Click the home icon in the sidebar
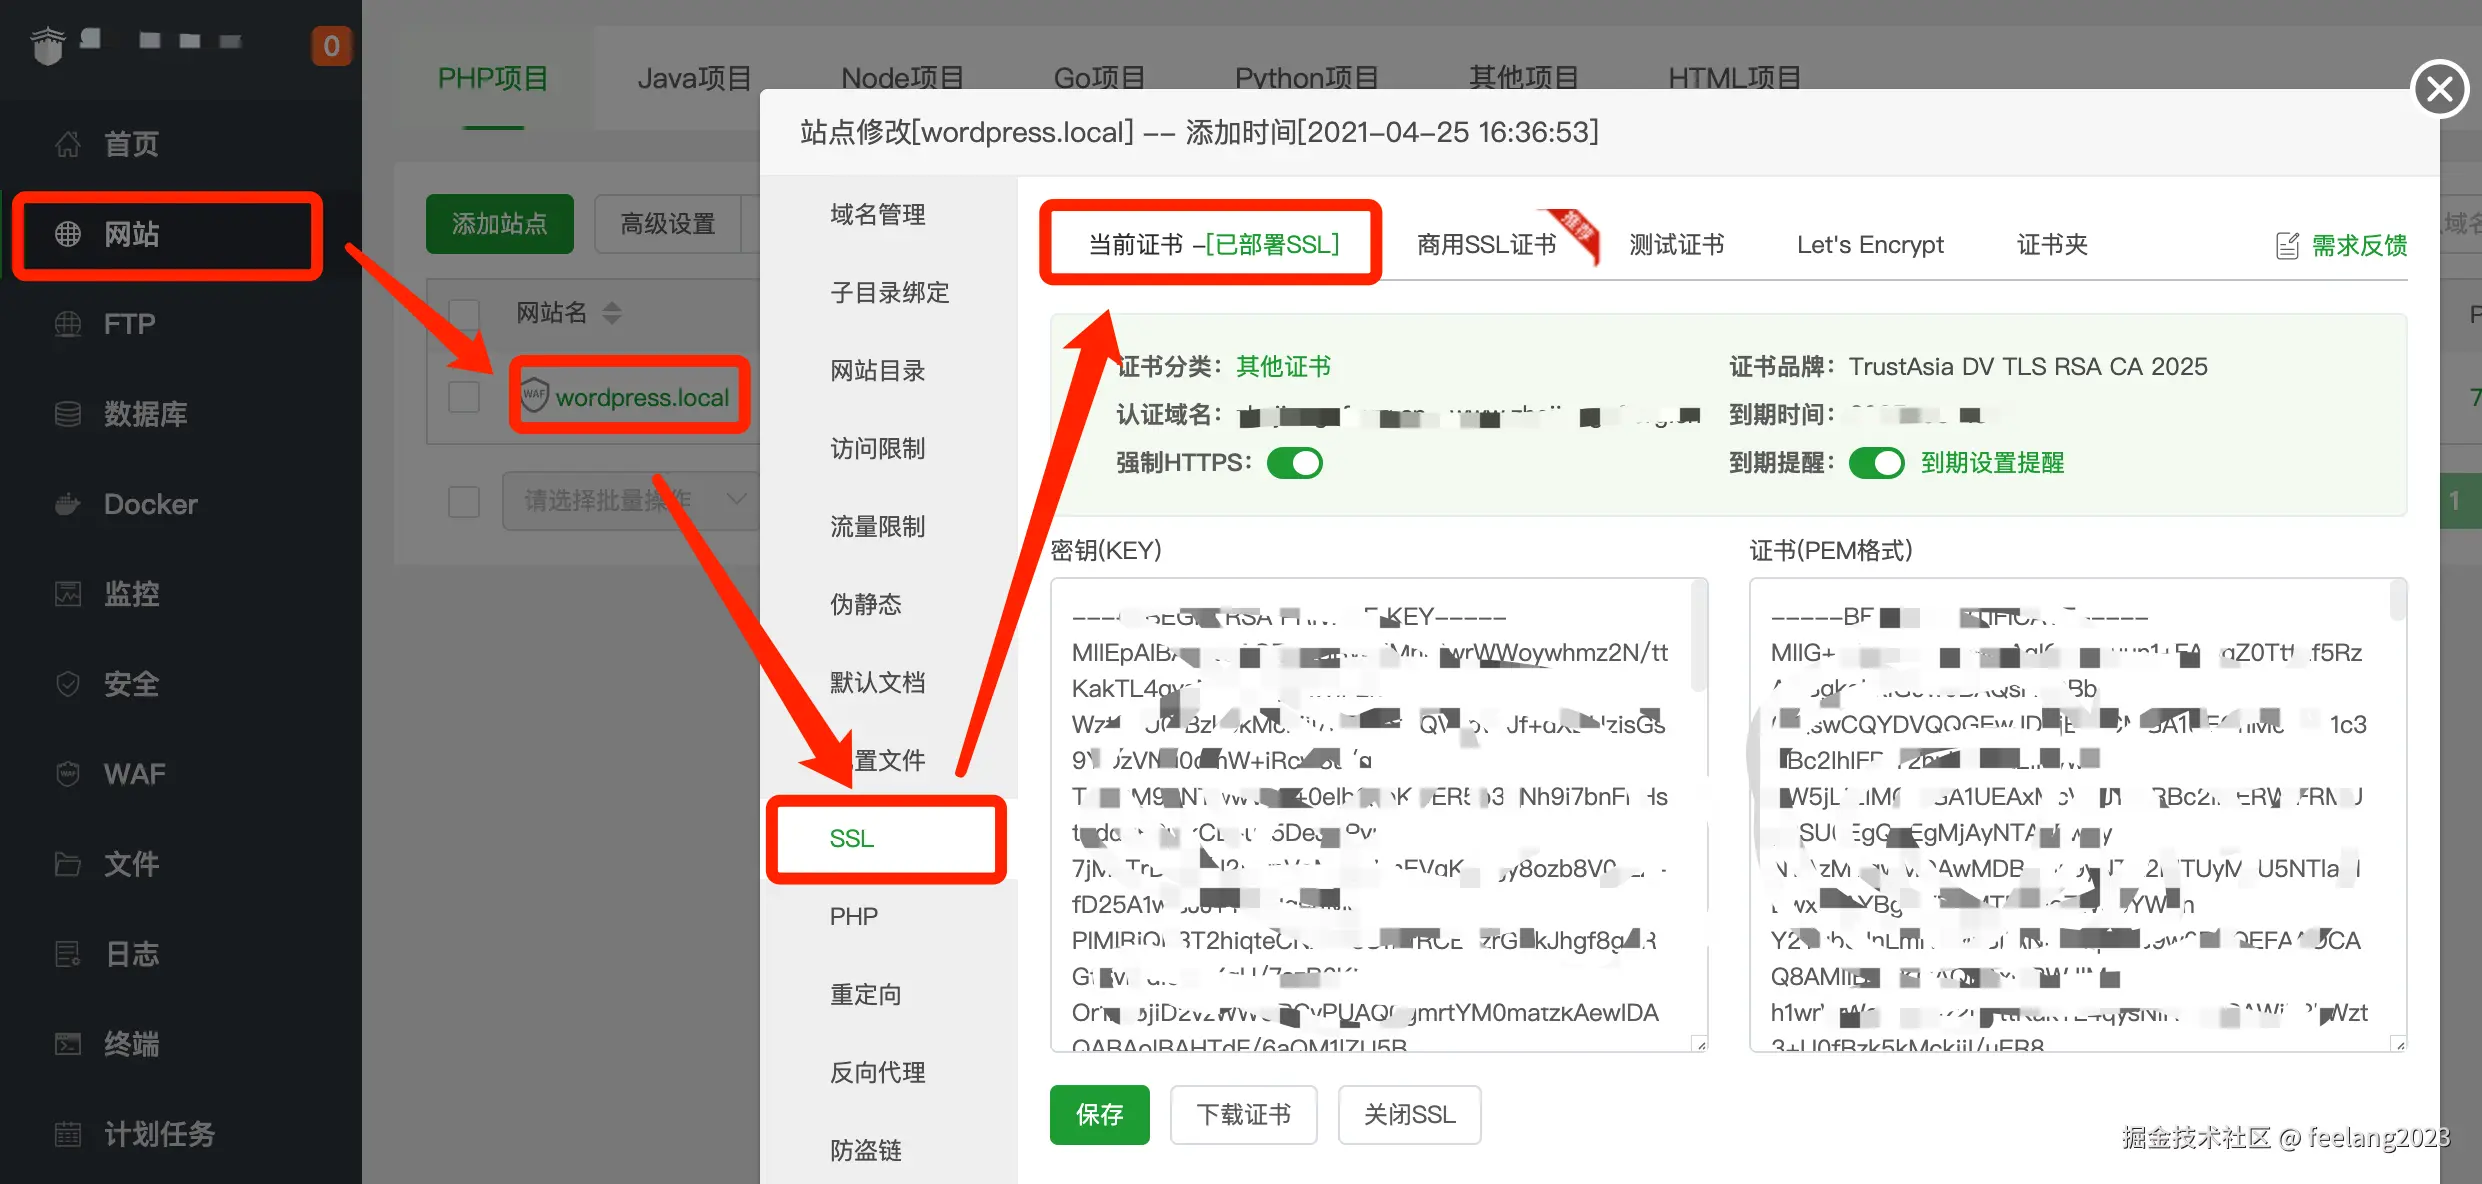 pos(68,144)
